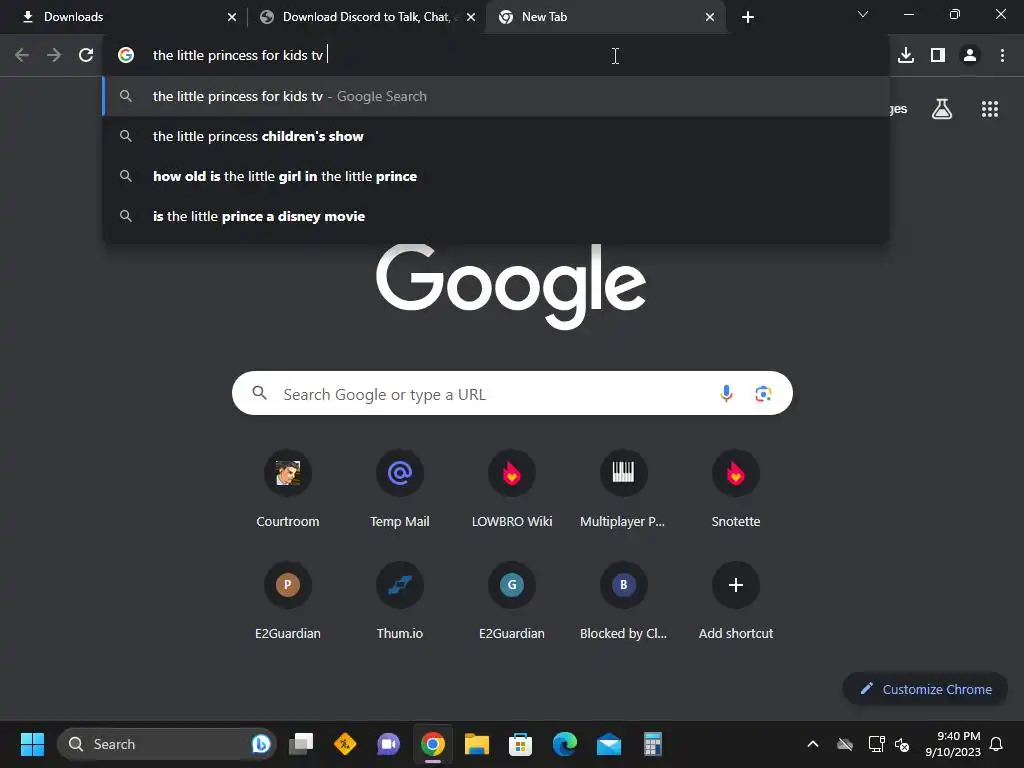
Task: Open Search Labs flask icon
Action: (x=942, y=109)
